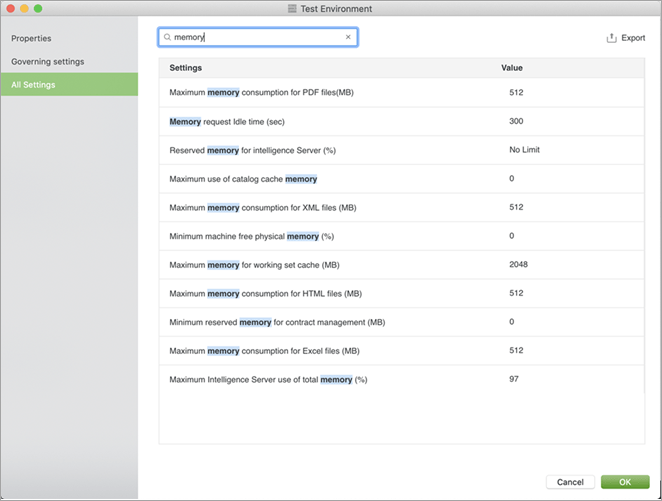Image resolution: width=662 pixels, height=501 pixels.
Task: Select Maximum use of catalog cache memory row
Action: point(243,179)
